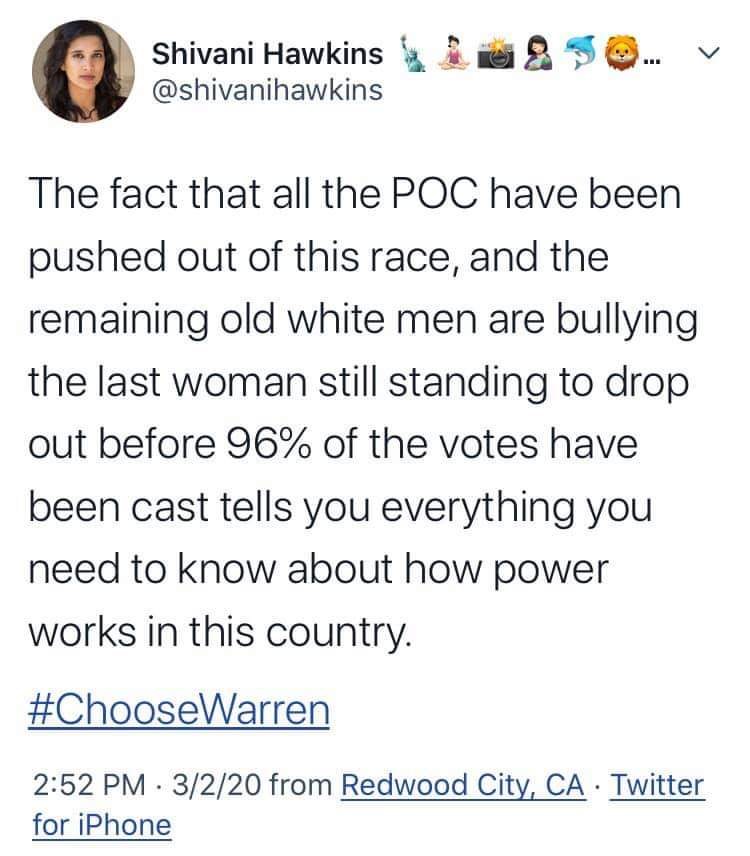
Task: Click the dolphin emoji
Action: (582, 54)
